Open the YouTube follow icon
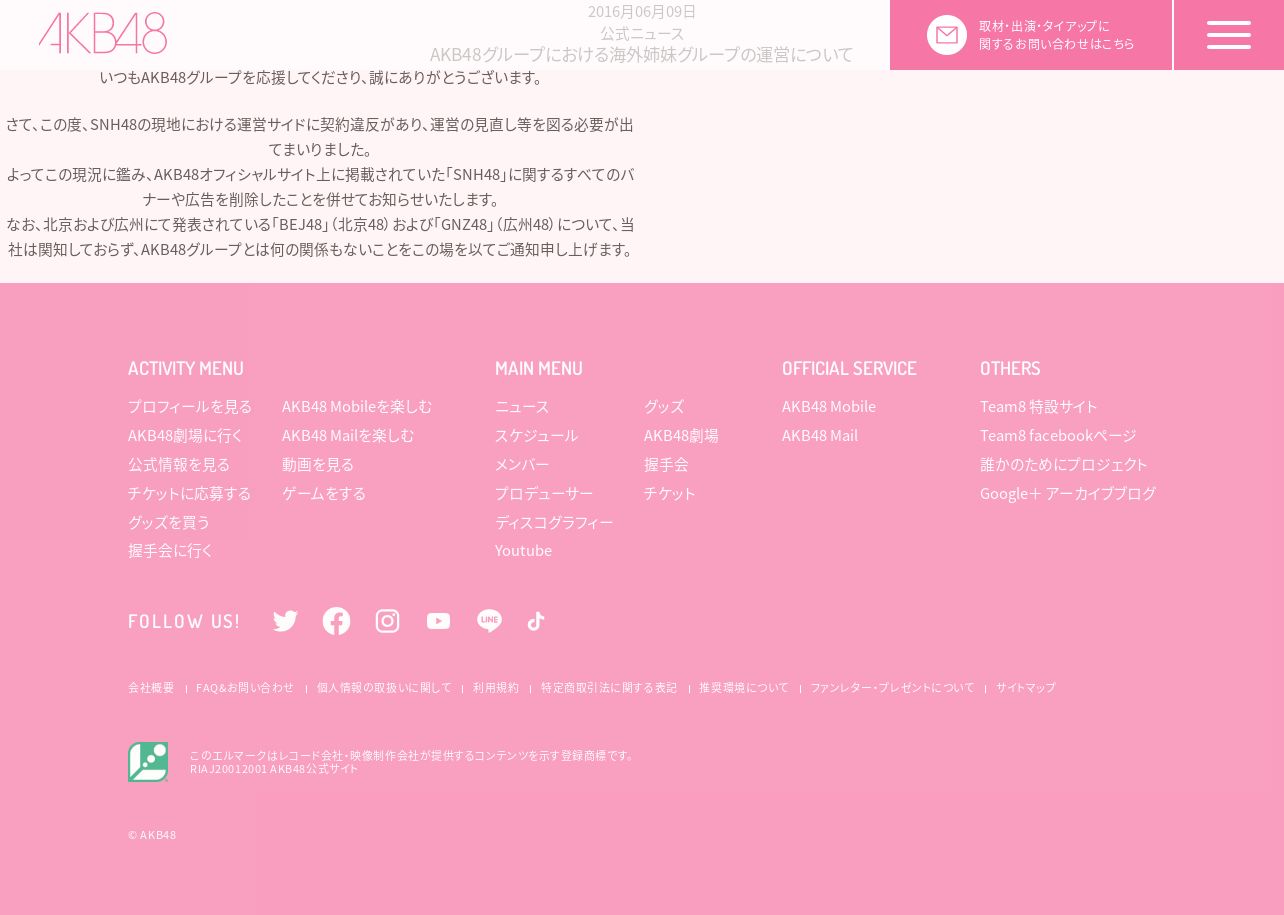This screenshot has height=915, width=1284. point(438,621)
